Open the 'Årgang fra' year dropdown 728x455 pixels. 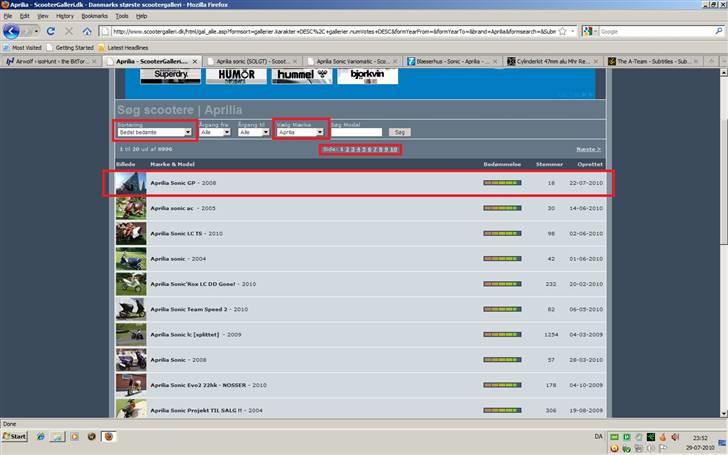[x=215, y=132]
